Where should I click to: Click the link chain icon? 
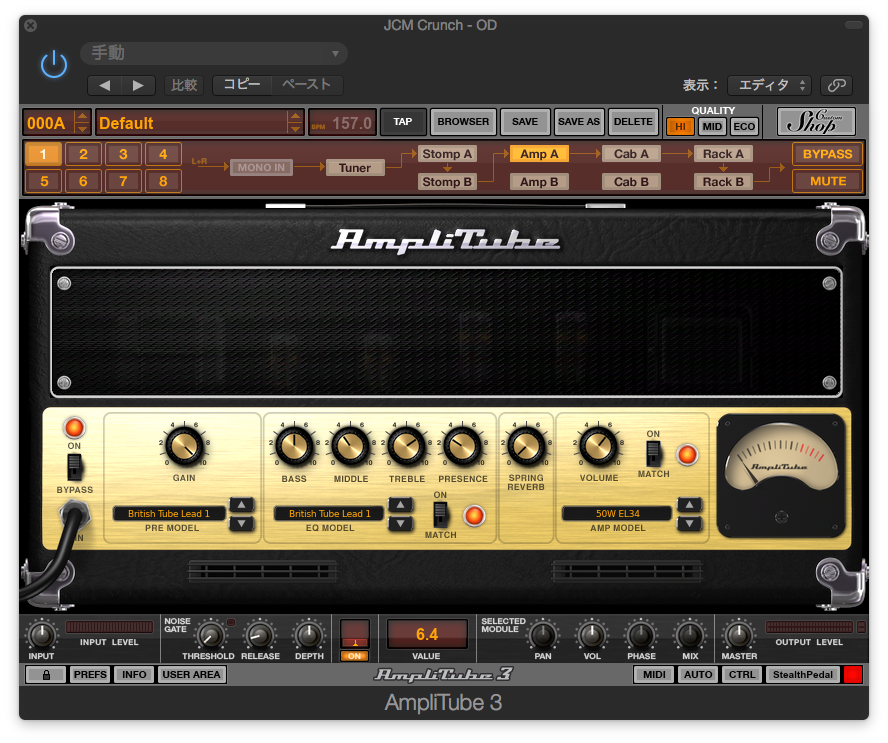click(836, 85)
